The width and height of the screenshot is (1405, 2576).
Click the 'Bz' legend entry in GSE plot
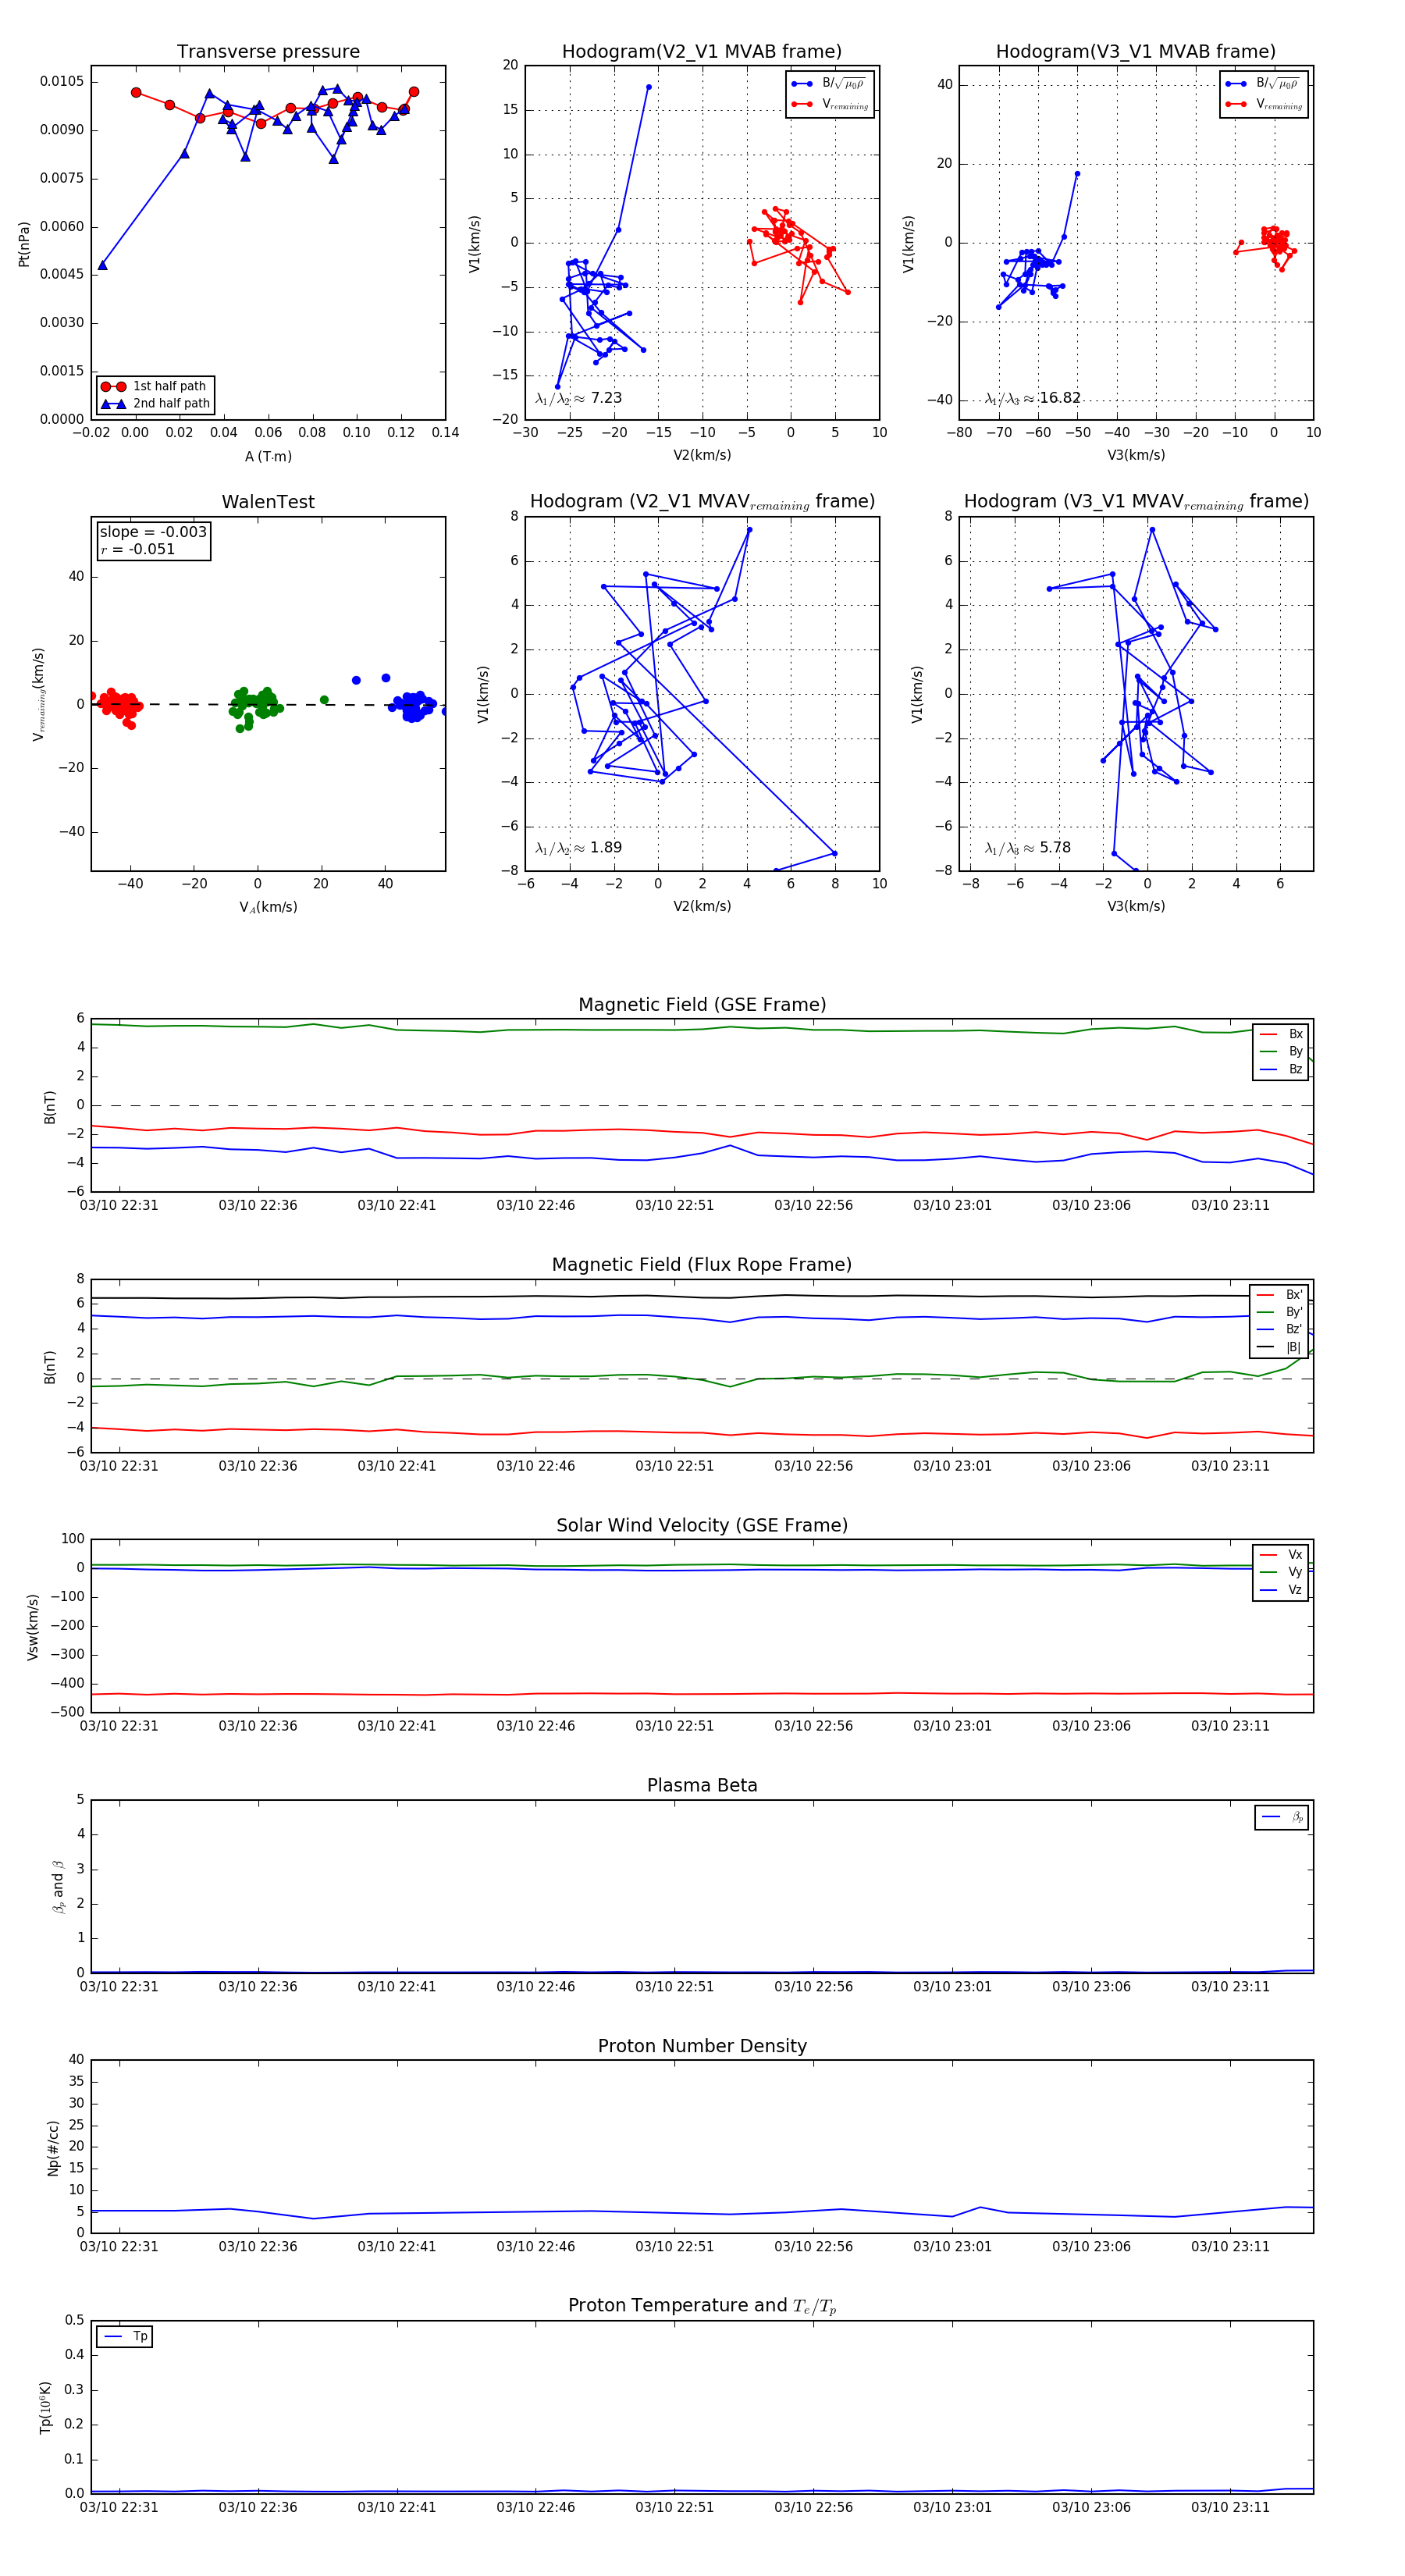pos(1281,1069)
